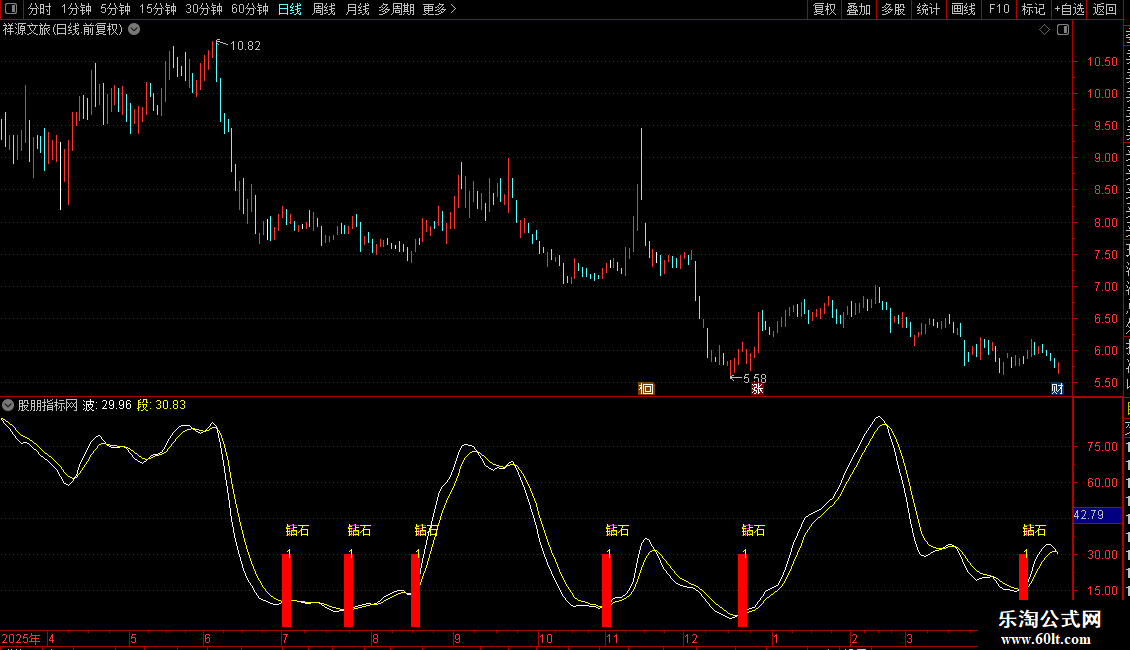This screenshot has height=650, width=1130.
Task: Add stock with the +自选 button
Action: tap(1069, 9)
